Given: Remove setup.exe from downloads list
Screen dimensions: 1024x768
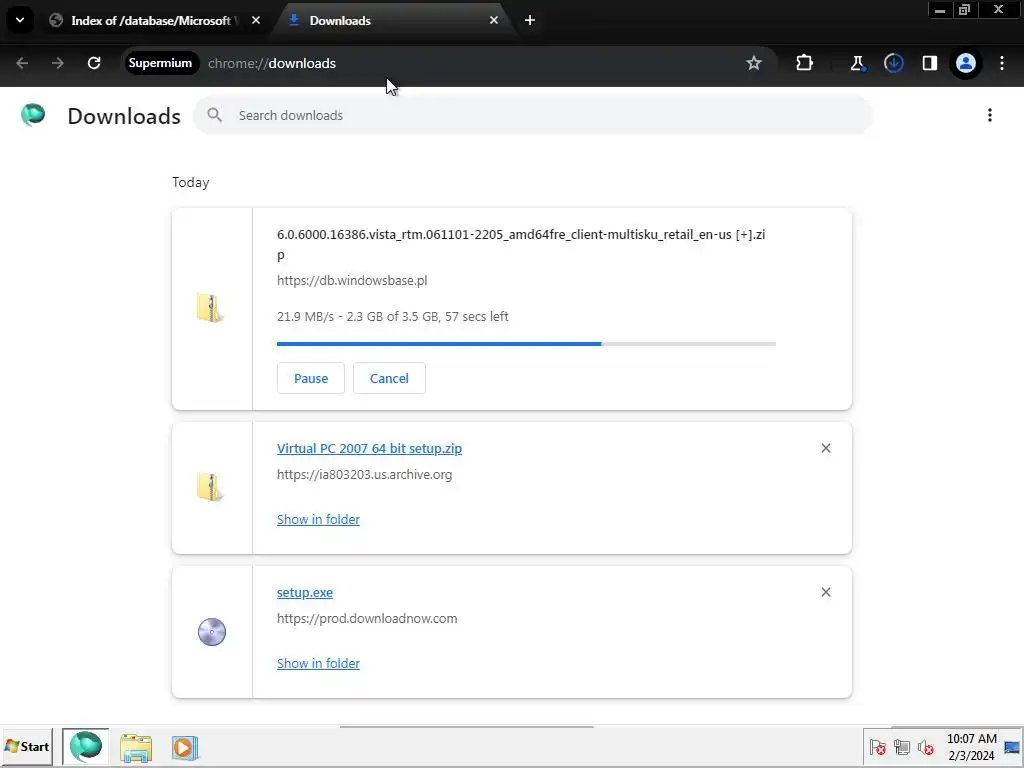Looking at the screenshot, I should pyautogui.click(x=826, y=592).
